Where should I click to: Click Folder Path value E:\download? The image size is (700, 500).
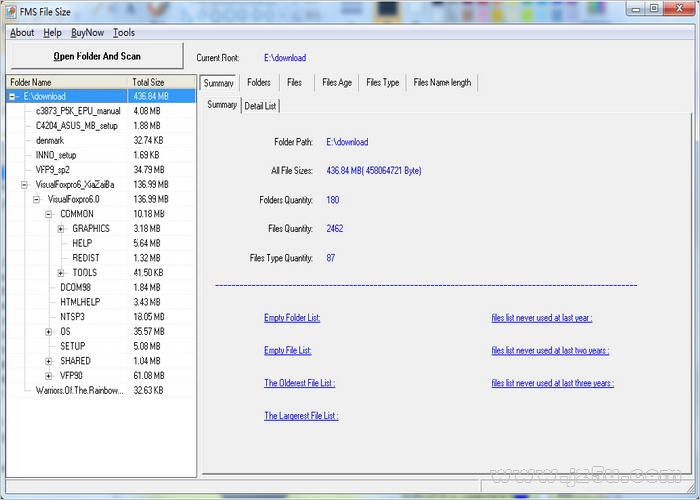click(347, 142)
